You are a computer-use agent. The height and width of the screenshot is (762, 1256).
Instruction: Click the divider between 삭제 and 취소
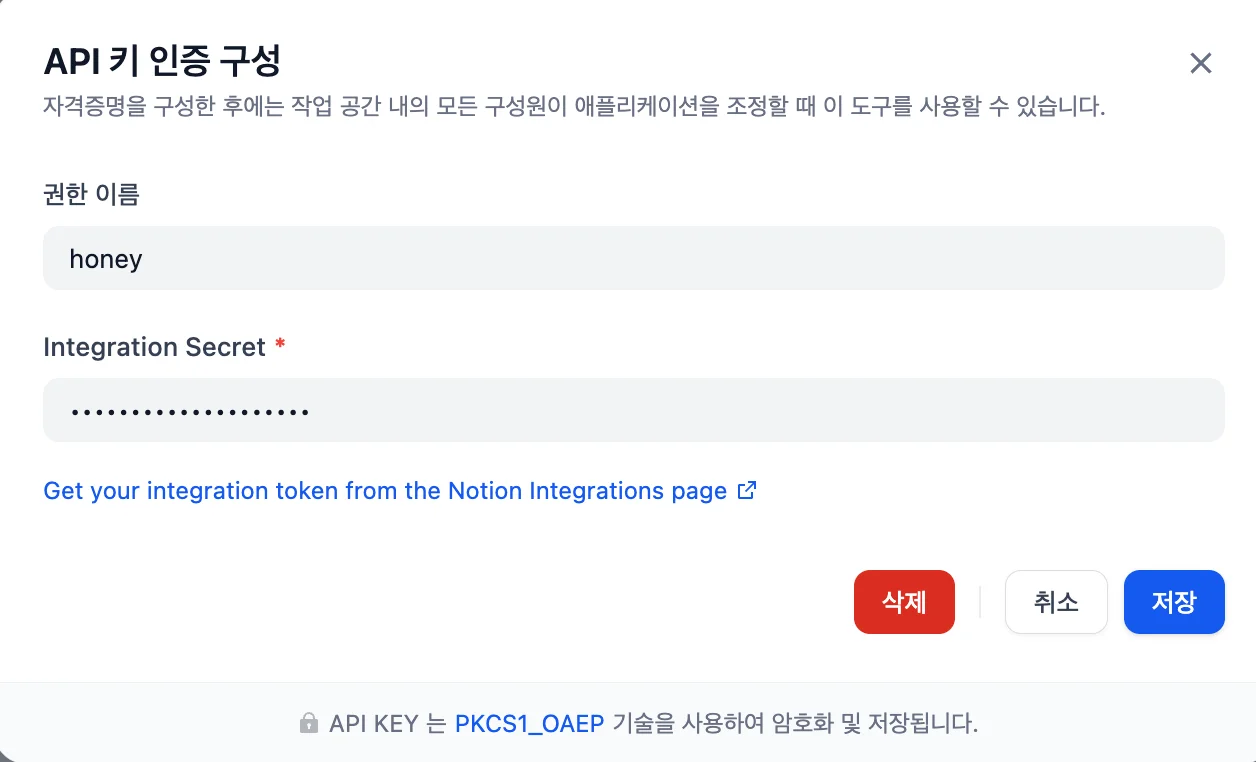click(x=979, y=602)
